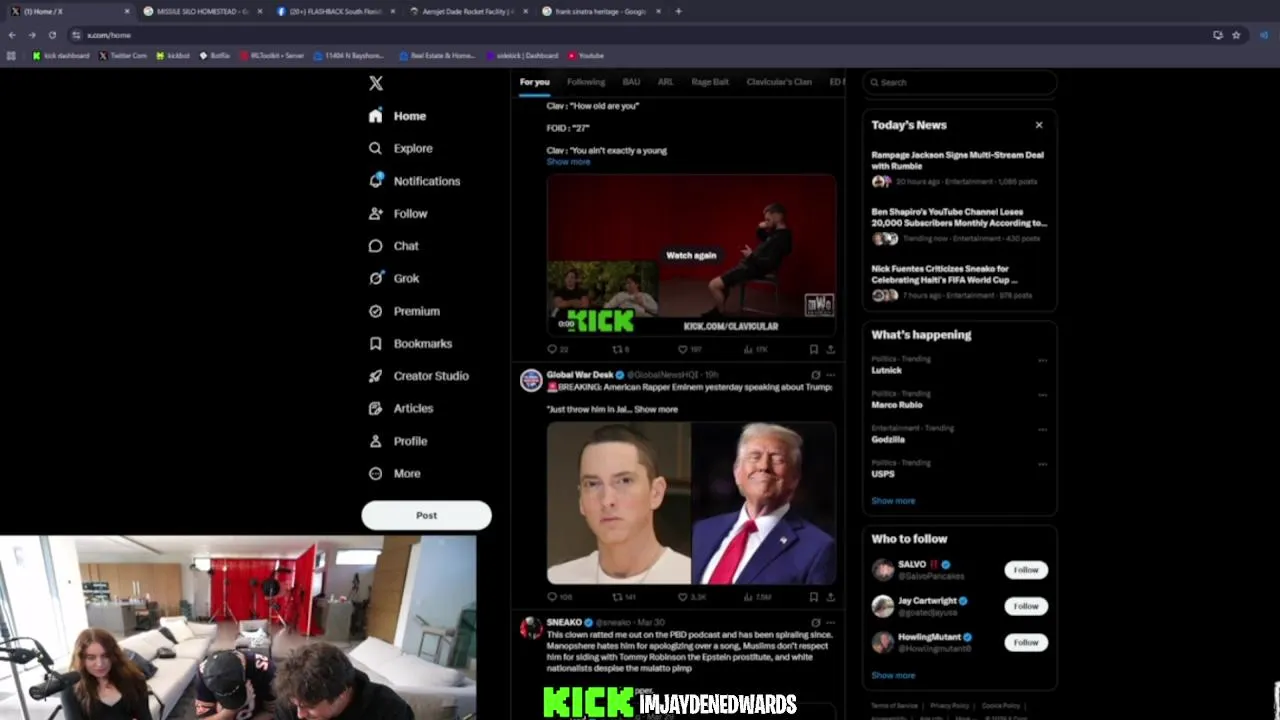Click the Grok icon on SNEAKO post
The width and height of the screenshot is (1280, 720).
(815, 622)
